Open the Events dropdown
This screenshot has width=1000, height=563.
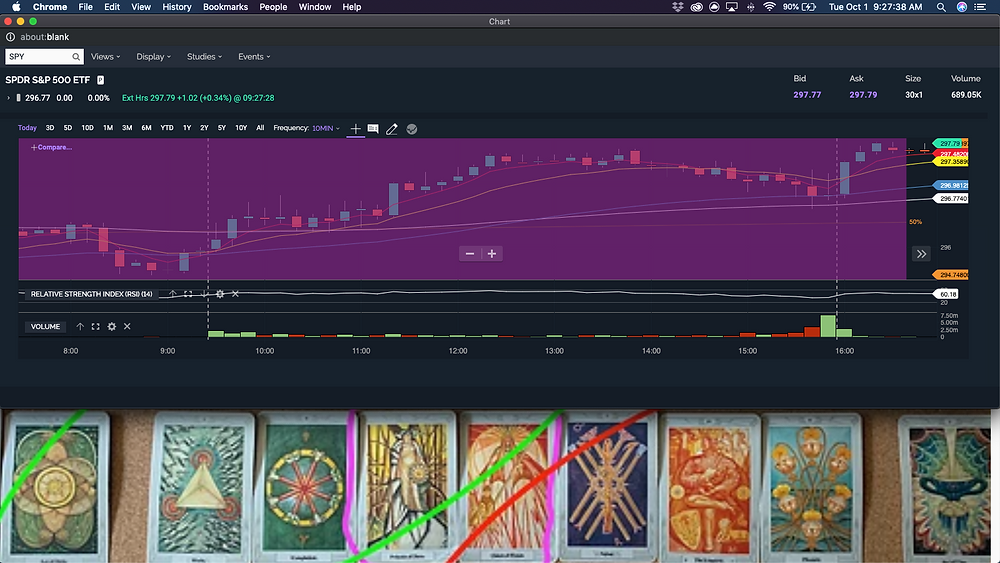click(254, 57)
